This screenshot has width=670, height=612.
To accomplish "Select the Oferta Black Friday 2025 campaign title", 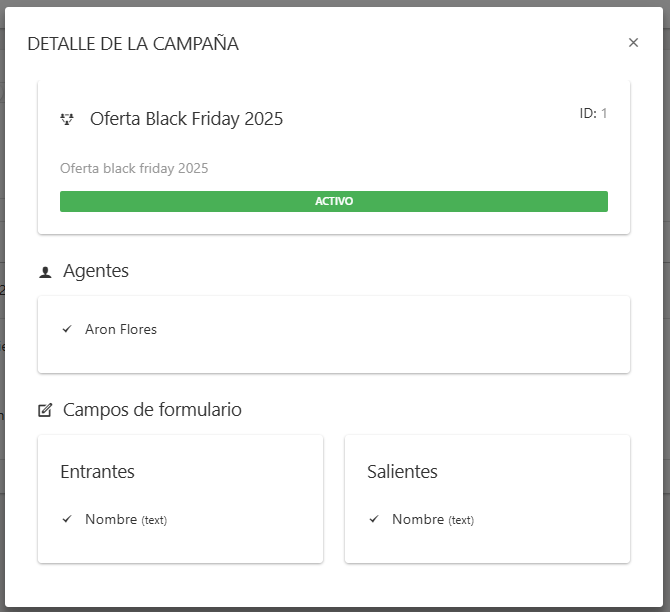I will 186,119.
